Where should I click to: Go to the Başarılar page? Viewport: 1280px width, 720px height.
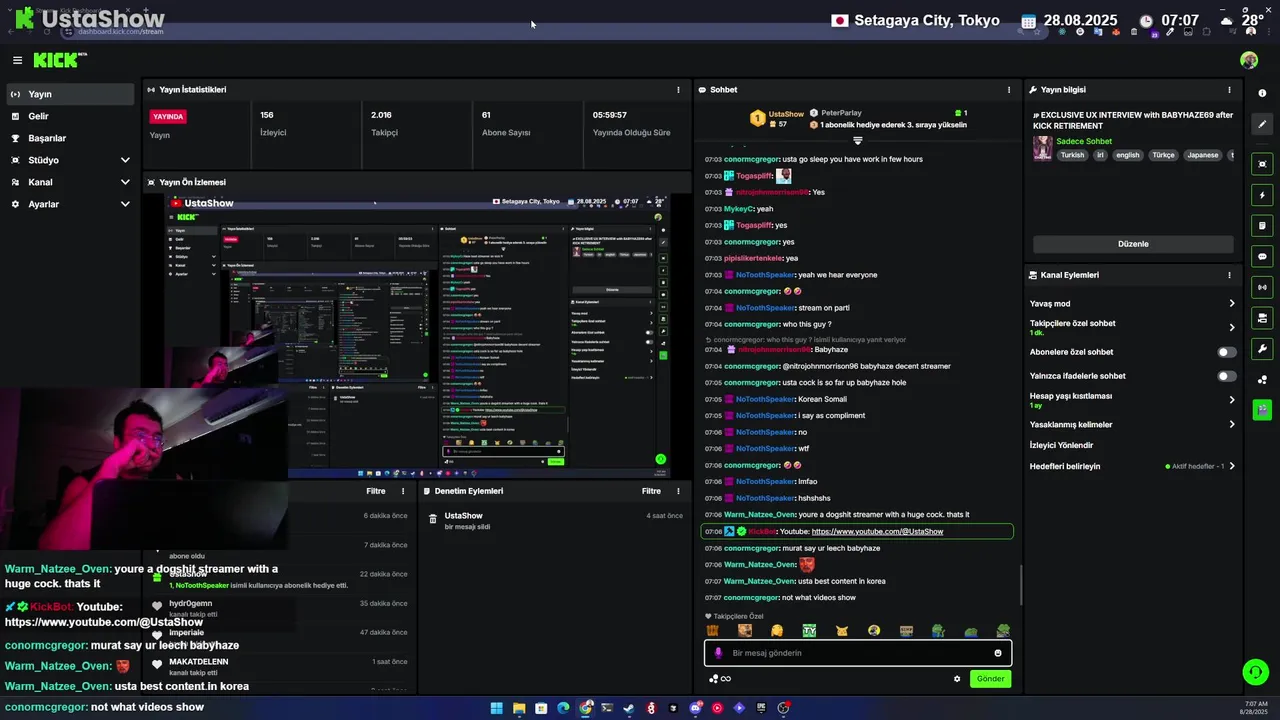[x=70, y=138]
